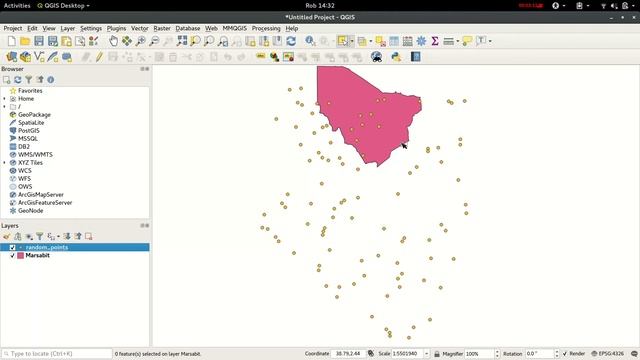
Task: Click the Marsabit layer color swatch
Action: pyautogui.click(x=20, y=256)
